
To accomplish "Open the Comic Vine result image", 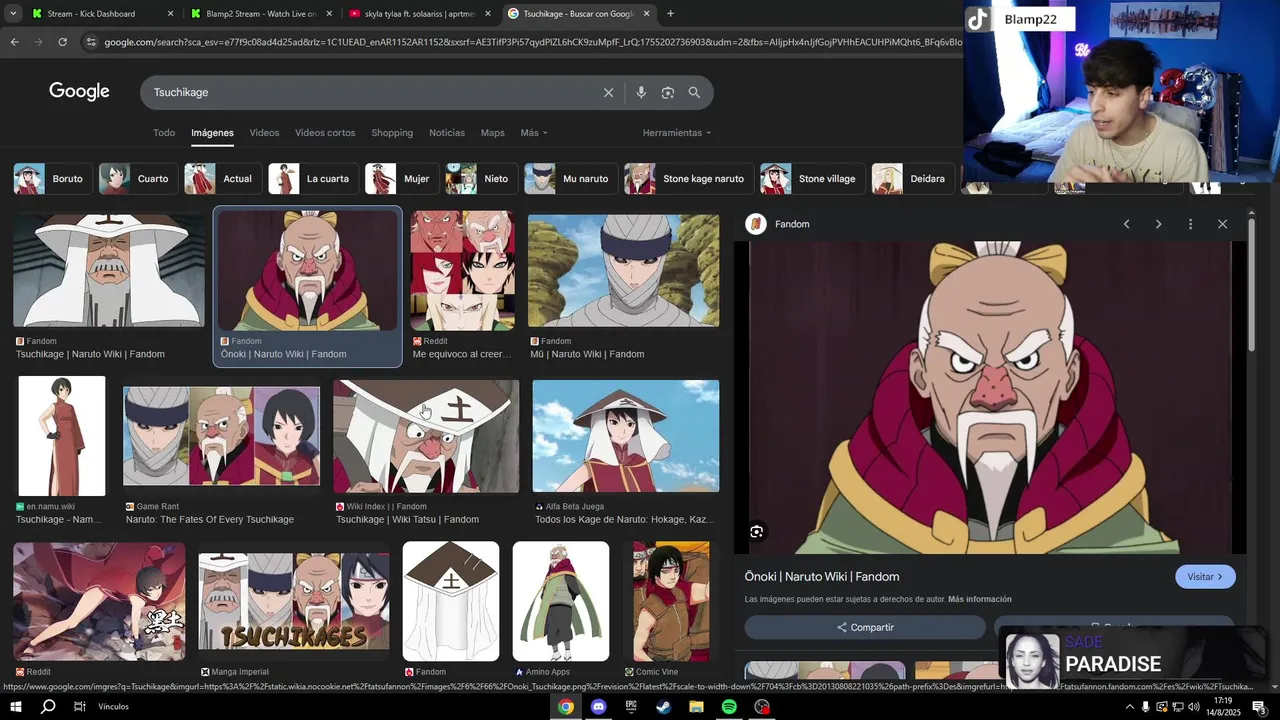I will tap(671, 601).
